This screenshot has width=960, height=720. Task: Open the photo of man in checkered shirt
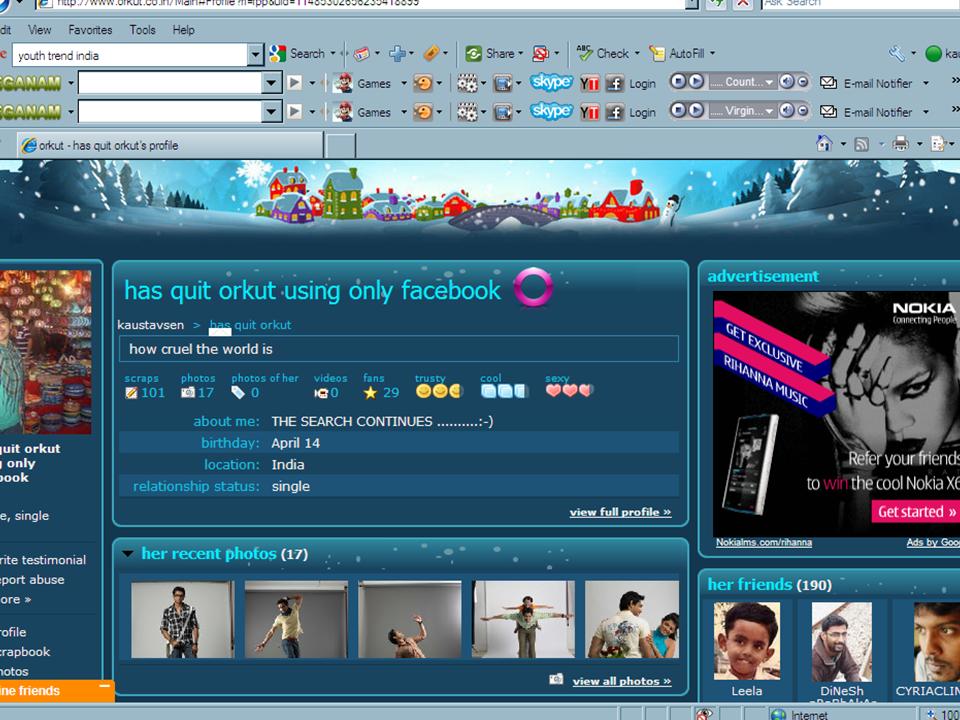182,619
